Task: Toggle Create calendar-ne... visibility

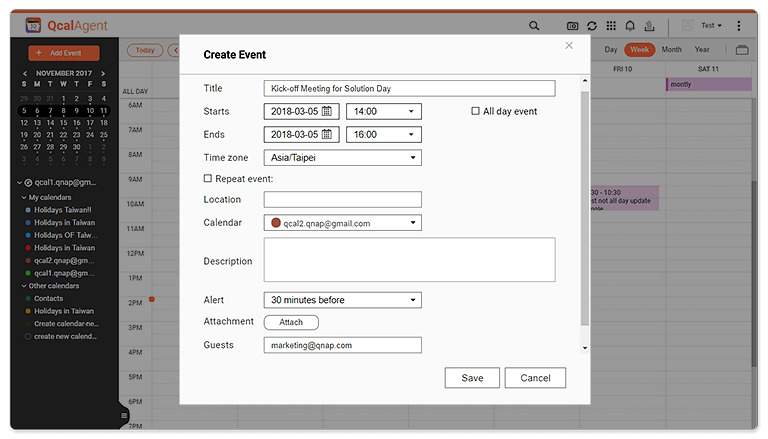Action: (28, 324)
